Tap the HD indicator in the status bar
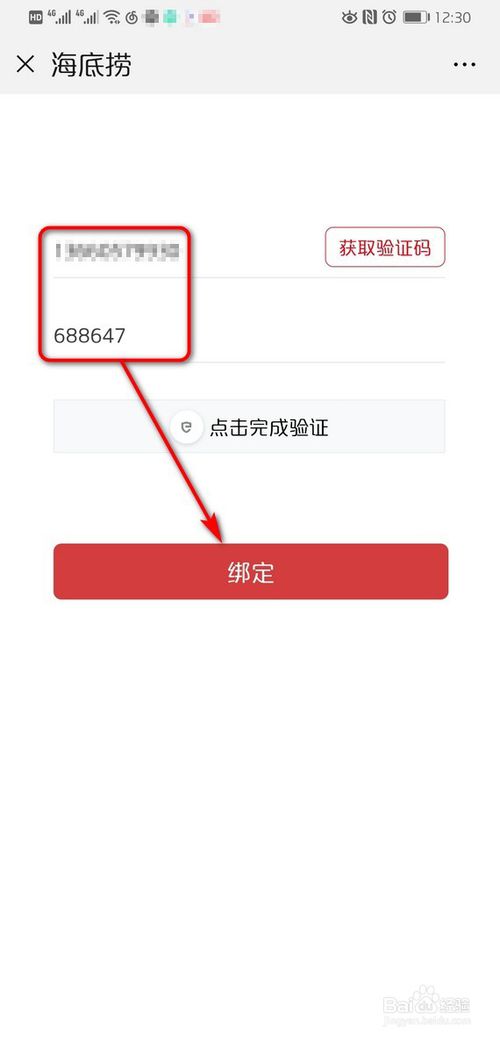 pyautogui.click(x=36, y=18)
